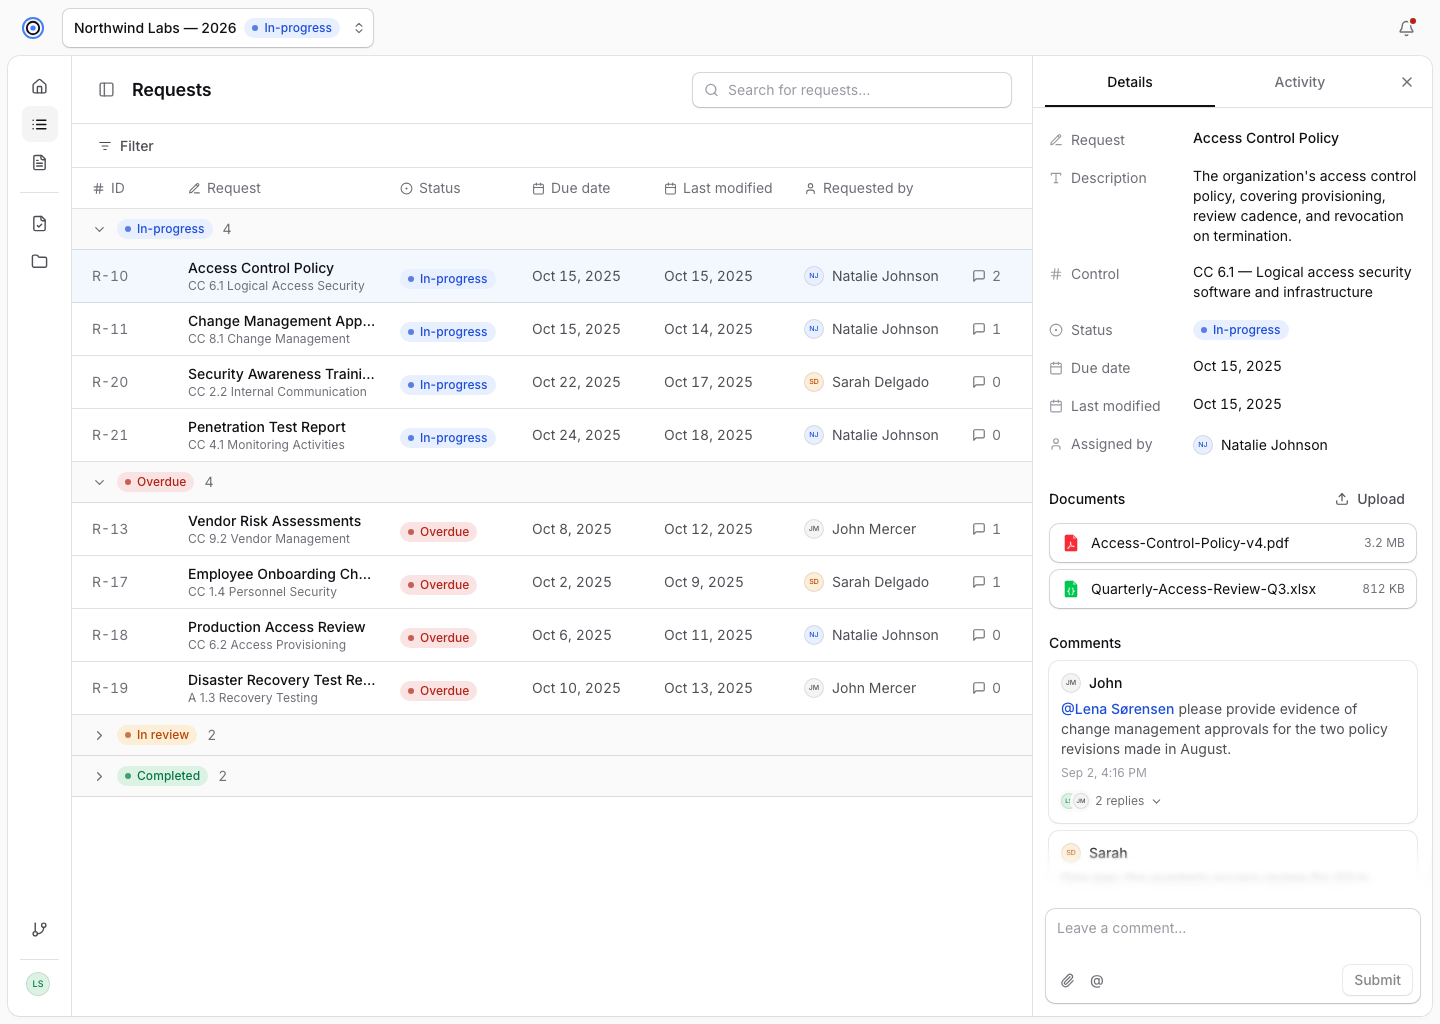
Task: Click the attach file paperclip icon
Action: click(x=1068, y=981)
